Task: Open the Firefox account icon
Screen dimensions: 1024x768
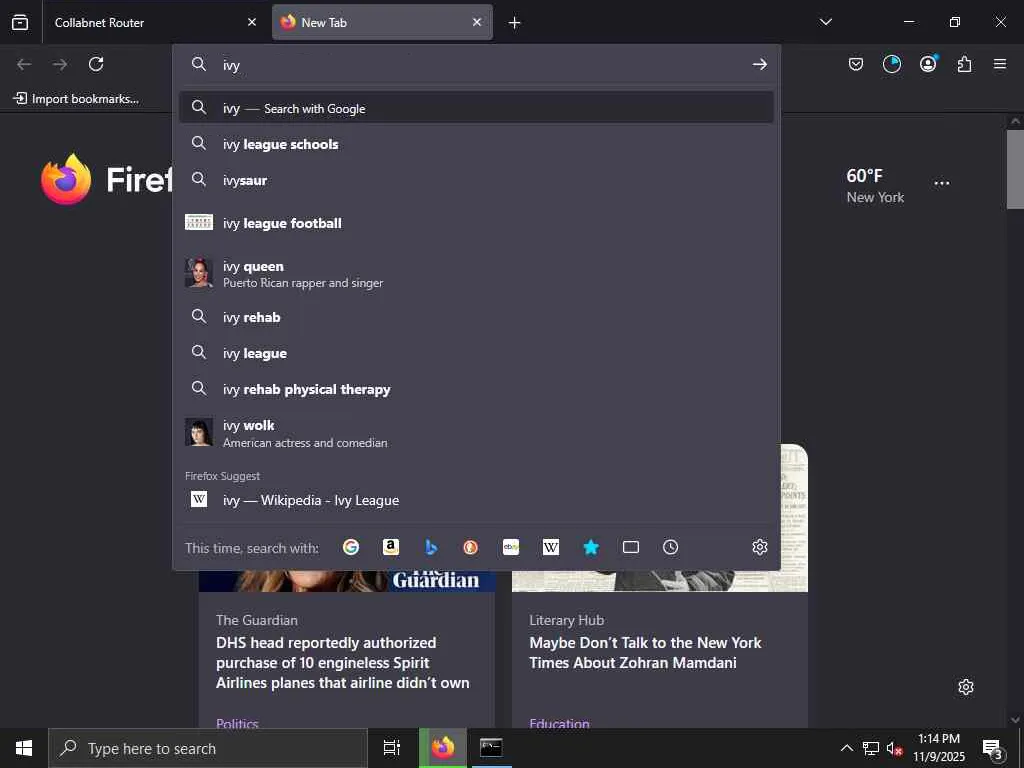Action: (928, 64)
